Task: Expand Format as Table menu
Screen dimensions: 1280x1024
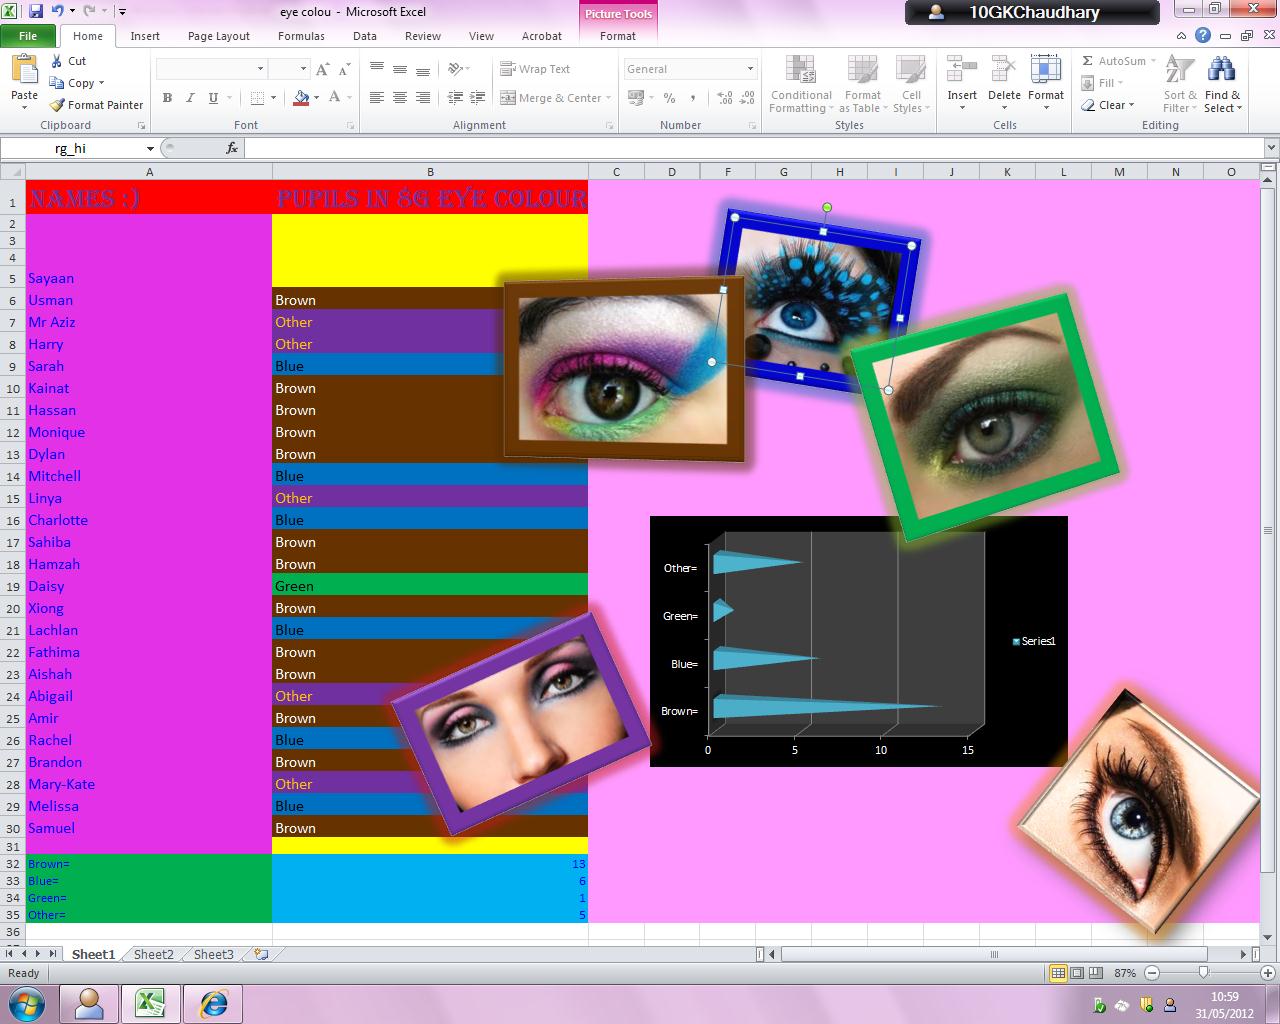Action: [863, 85]
